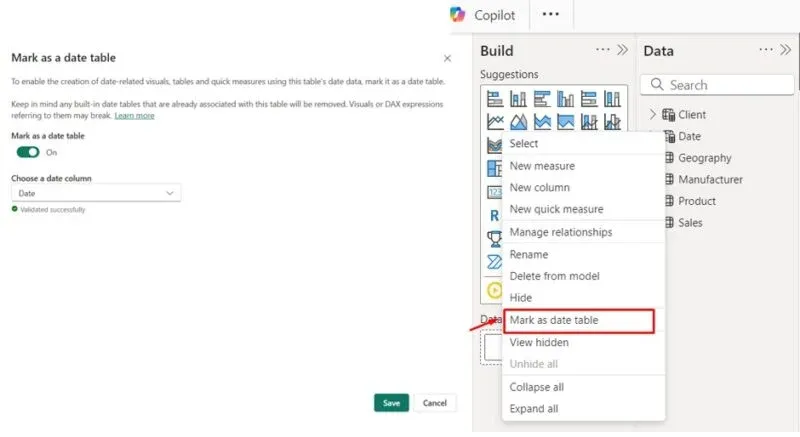Select the line and clustered column chart

[612, 122]
